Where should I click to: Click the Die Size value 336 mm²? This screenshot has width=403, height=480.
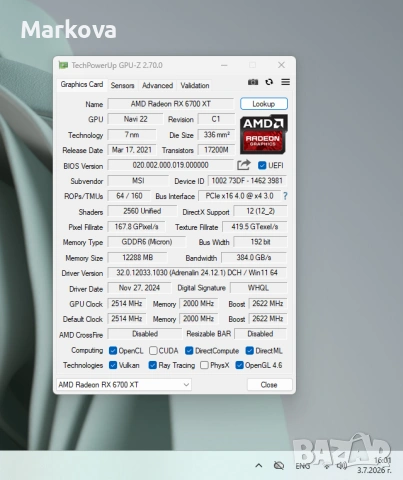click(216, 135)
